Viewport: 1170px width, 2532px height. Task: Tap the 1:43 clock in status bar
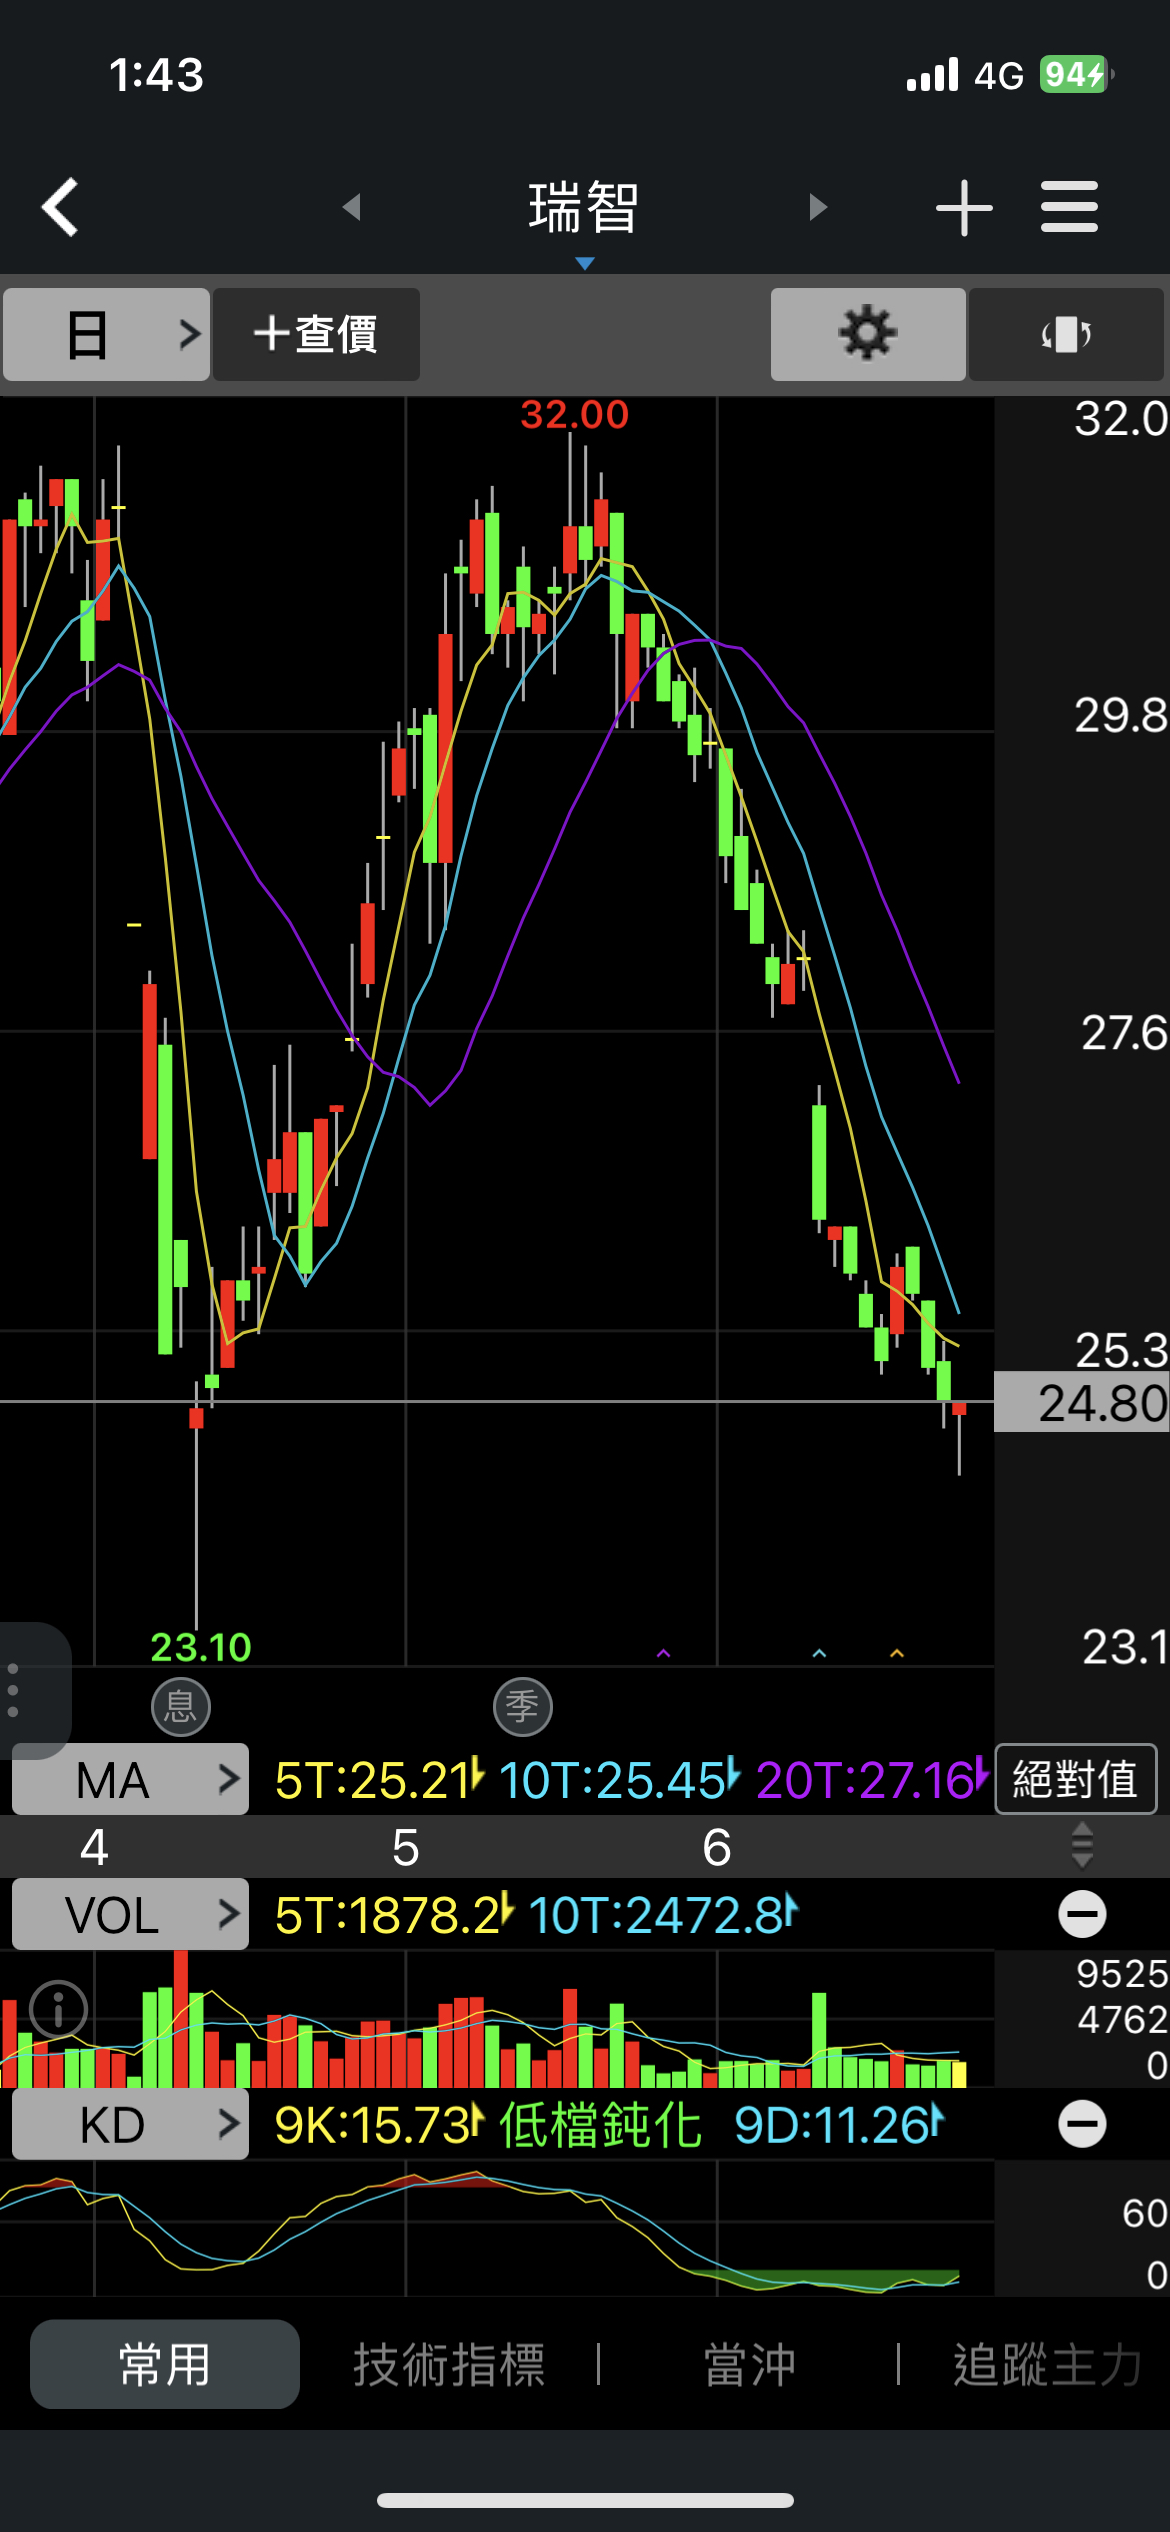(157, 75)
